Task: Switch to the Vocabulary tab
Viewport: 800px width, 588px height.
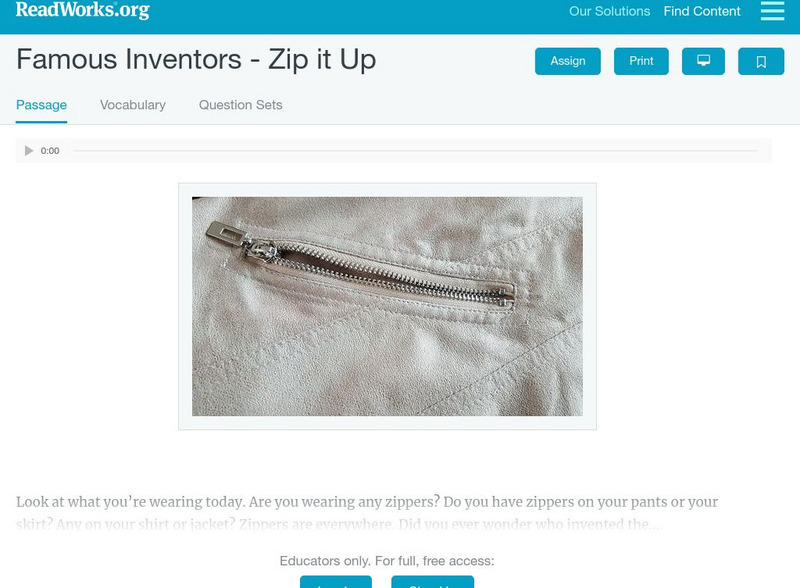Action: pyautogui.click(x=133, y=105)
